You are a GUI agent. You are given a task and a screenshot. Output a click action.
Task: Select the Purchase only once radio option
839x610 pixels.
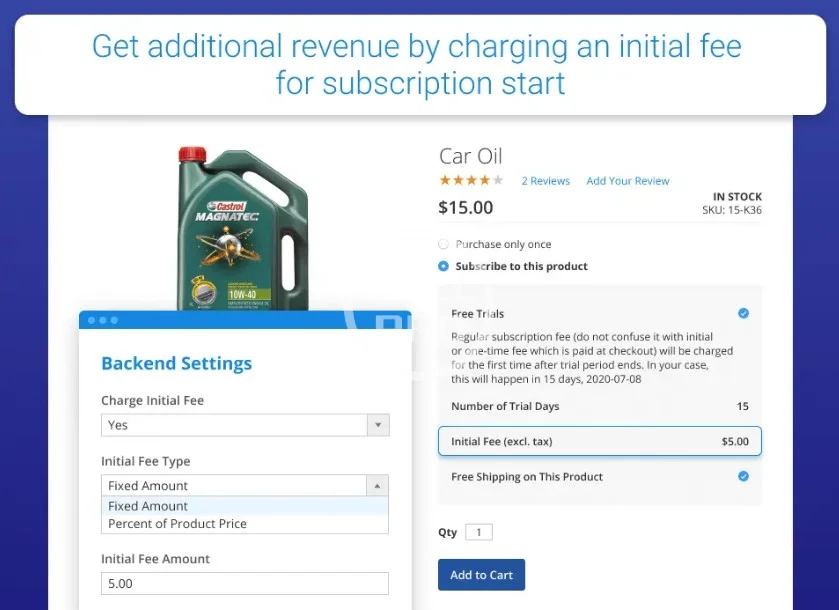click(x=444, y=244)
